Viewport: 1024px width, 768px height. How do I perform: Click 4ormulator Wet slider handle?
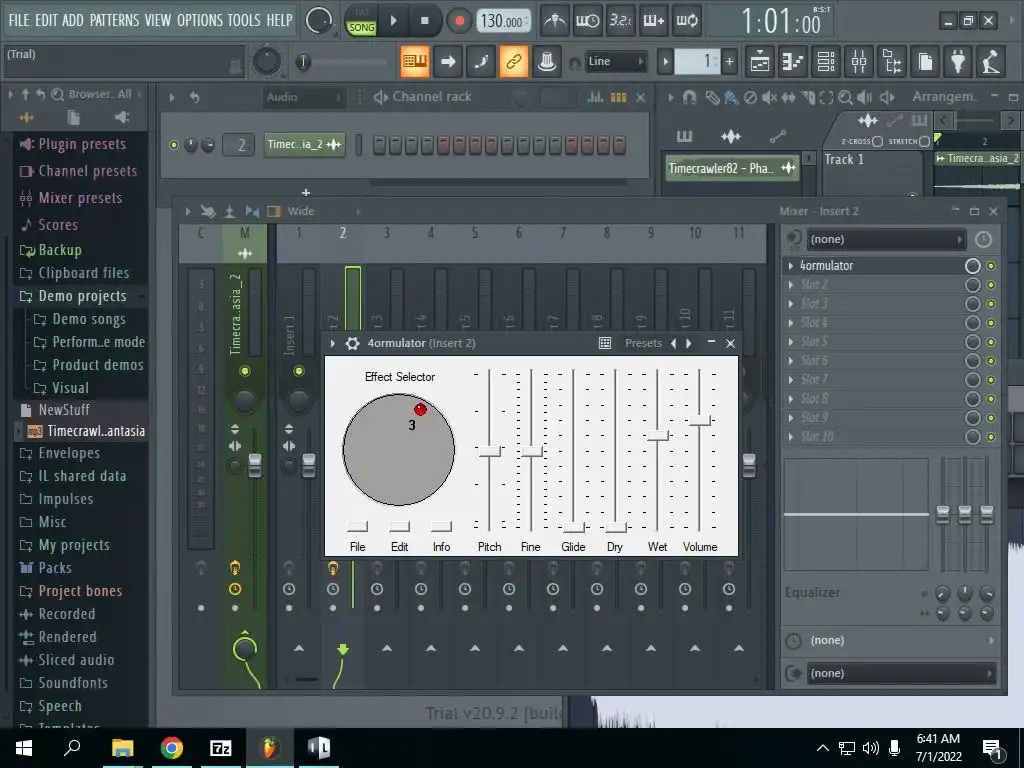658,436
